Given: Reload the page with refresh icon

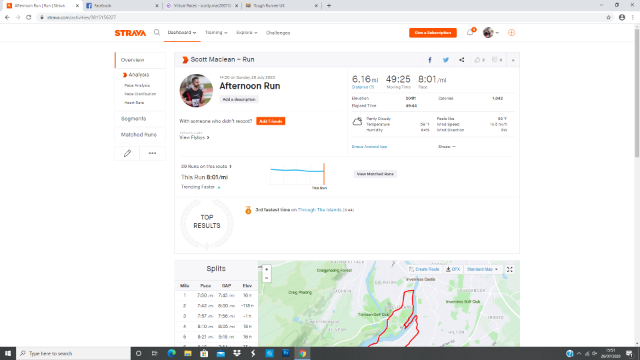Looking at the screenshot, I should (x=29, y=17).
